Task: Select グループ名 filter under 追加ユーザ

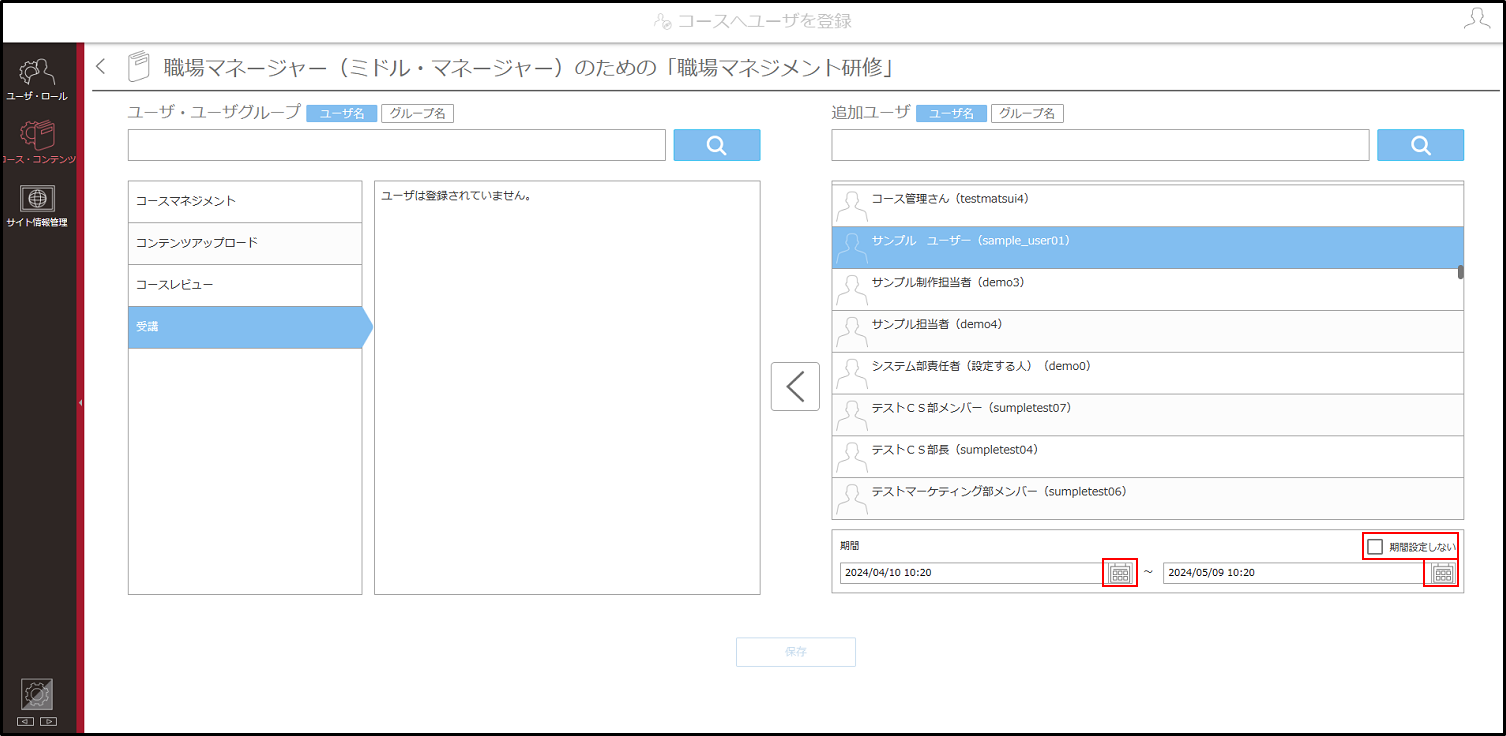Action: click(1027, 114)
